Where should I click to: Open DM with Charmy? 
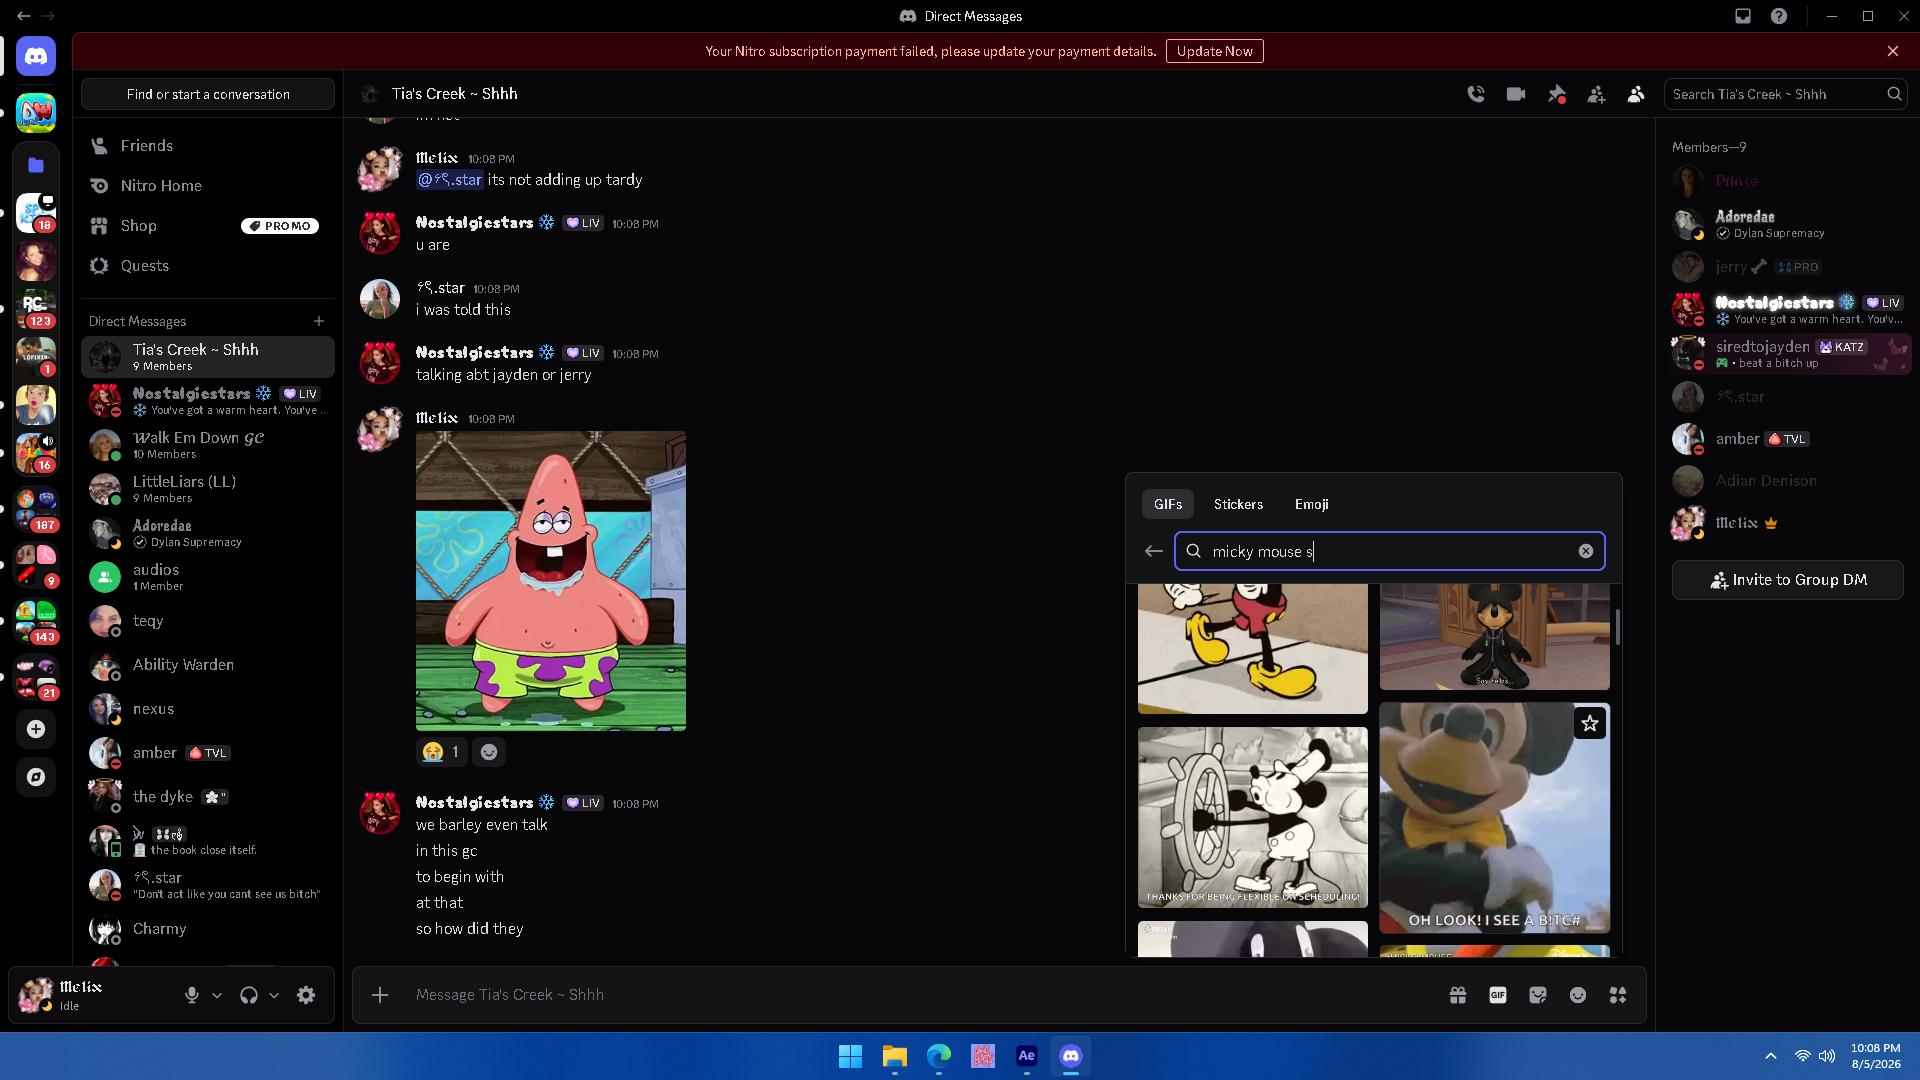pos(208,929)
